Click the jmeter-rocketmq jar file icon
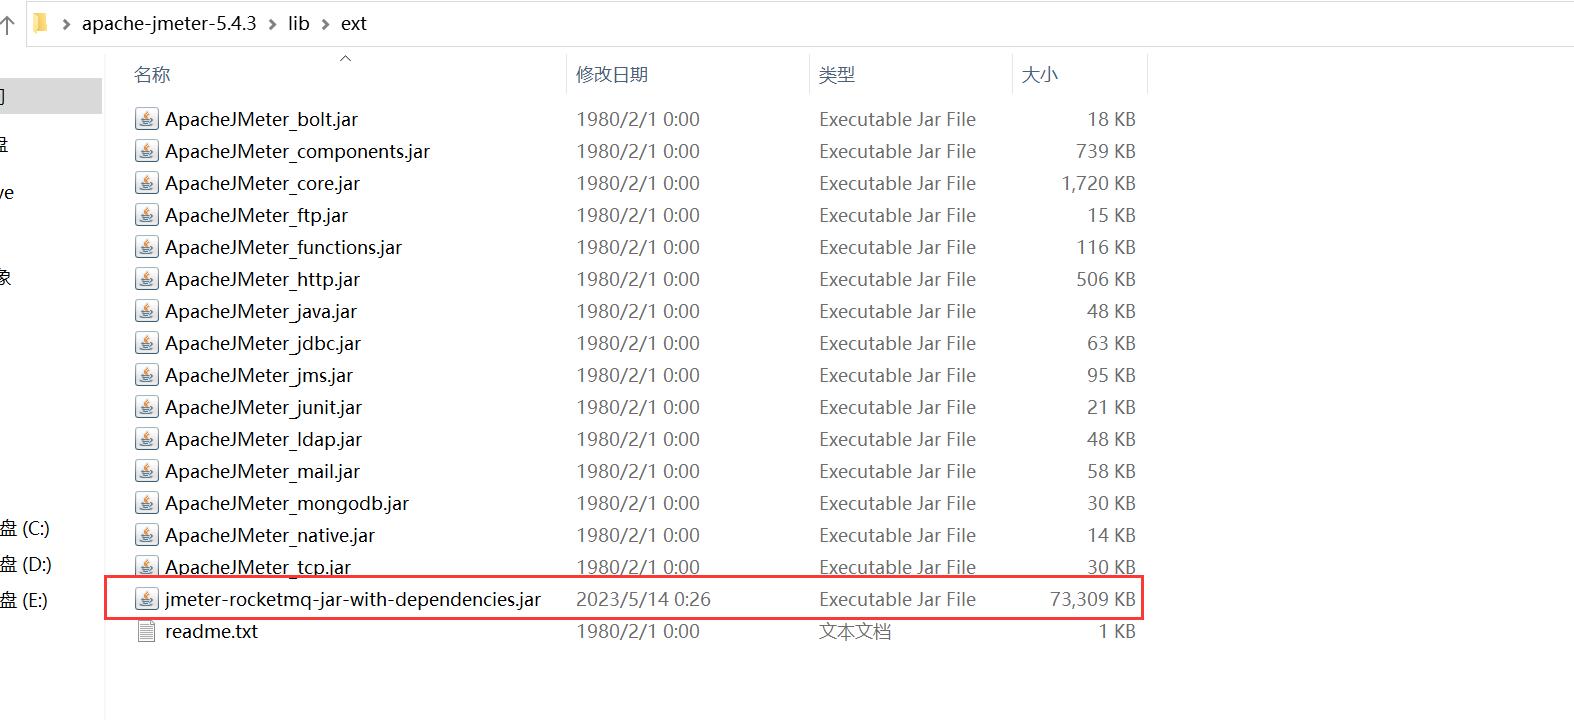 [x=146, y=599]
